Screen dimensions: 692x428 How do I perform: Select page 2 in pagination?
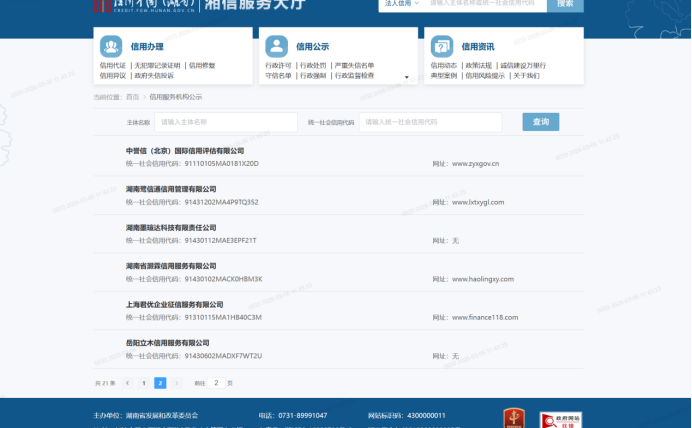160,383
